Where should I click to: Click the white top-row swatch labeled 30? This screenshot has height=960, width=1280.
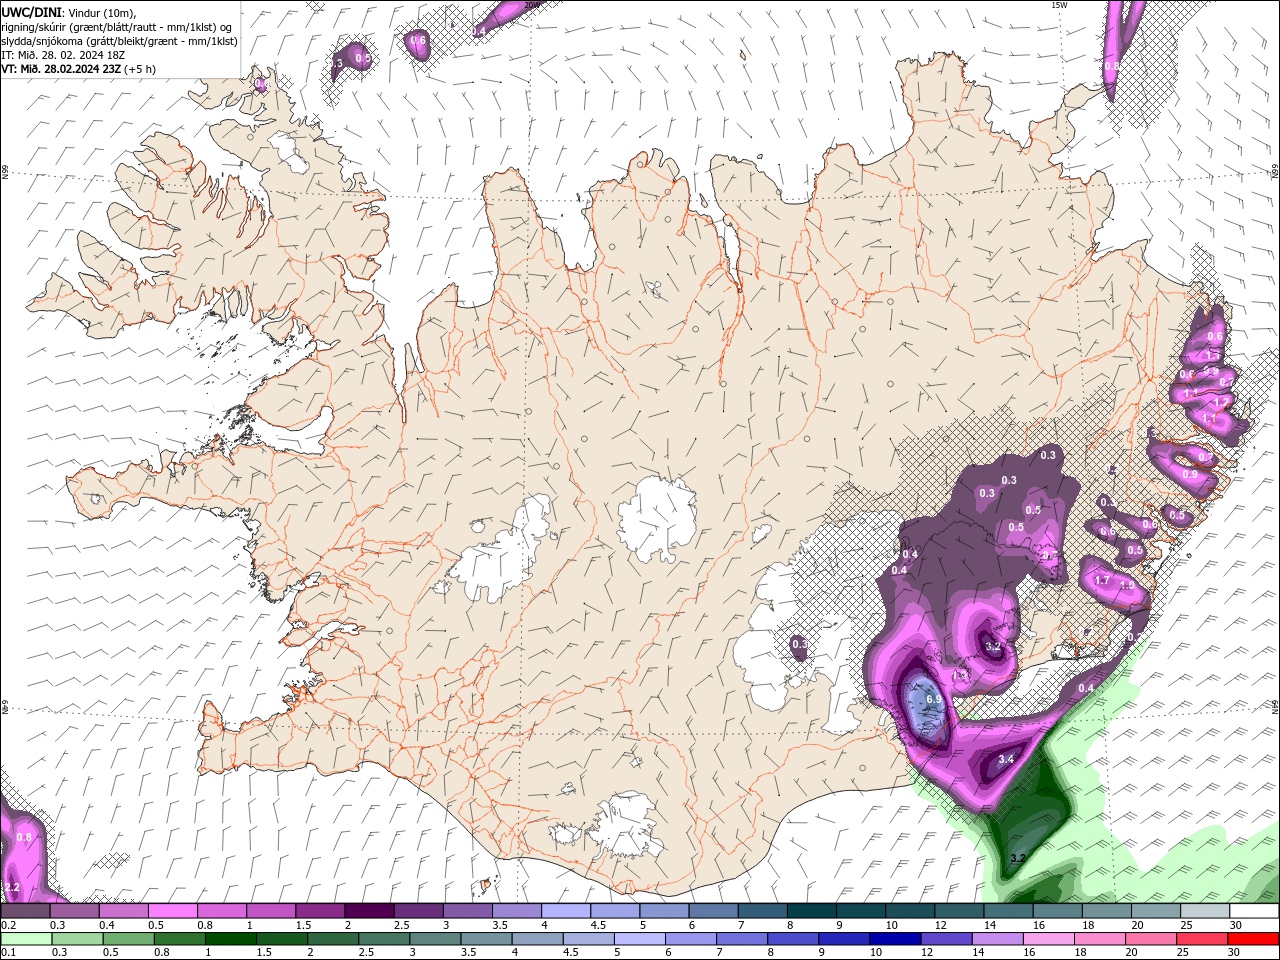(x=1254, y=911)
